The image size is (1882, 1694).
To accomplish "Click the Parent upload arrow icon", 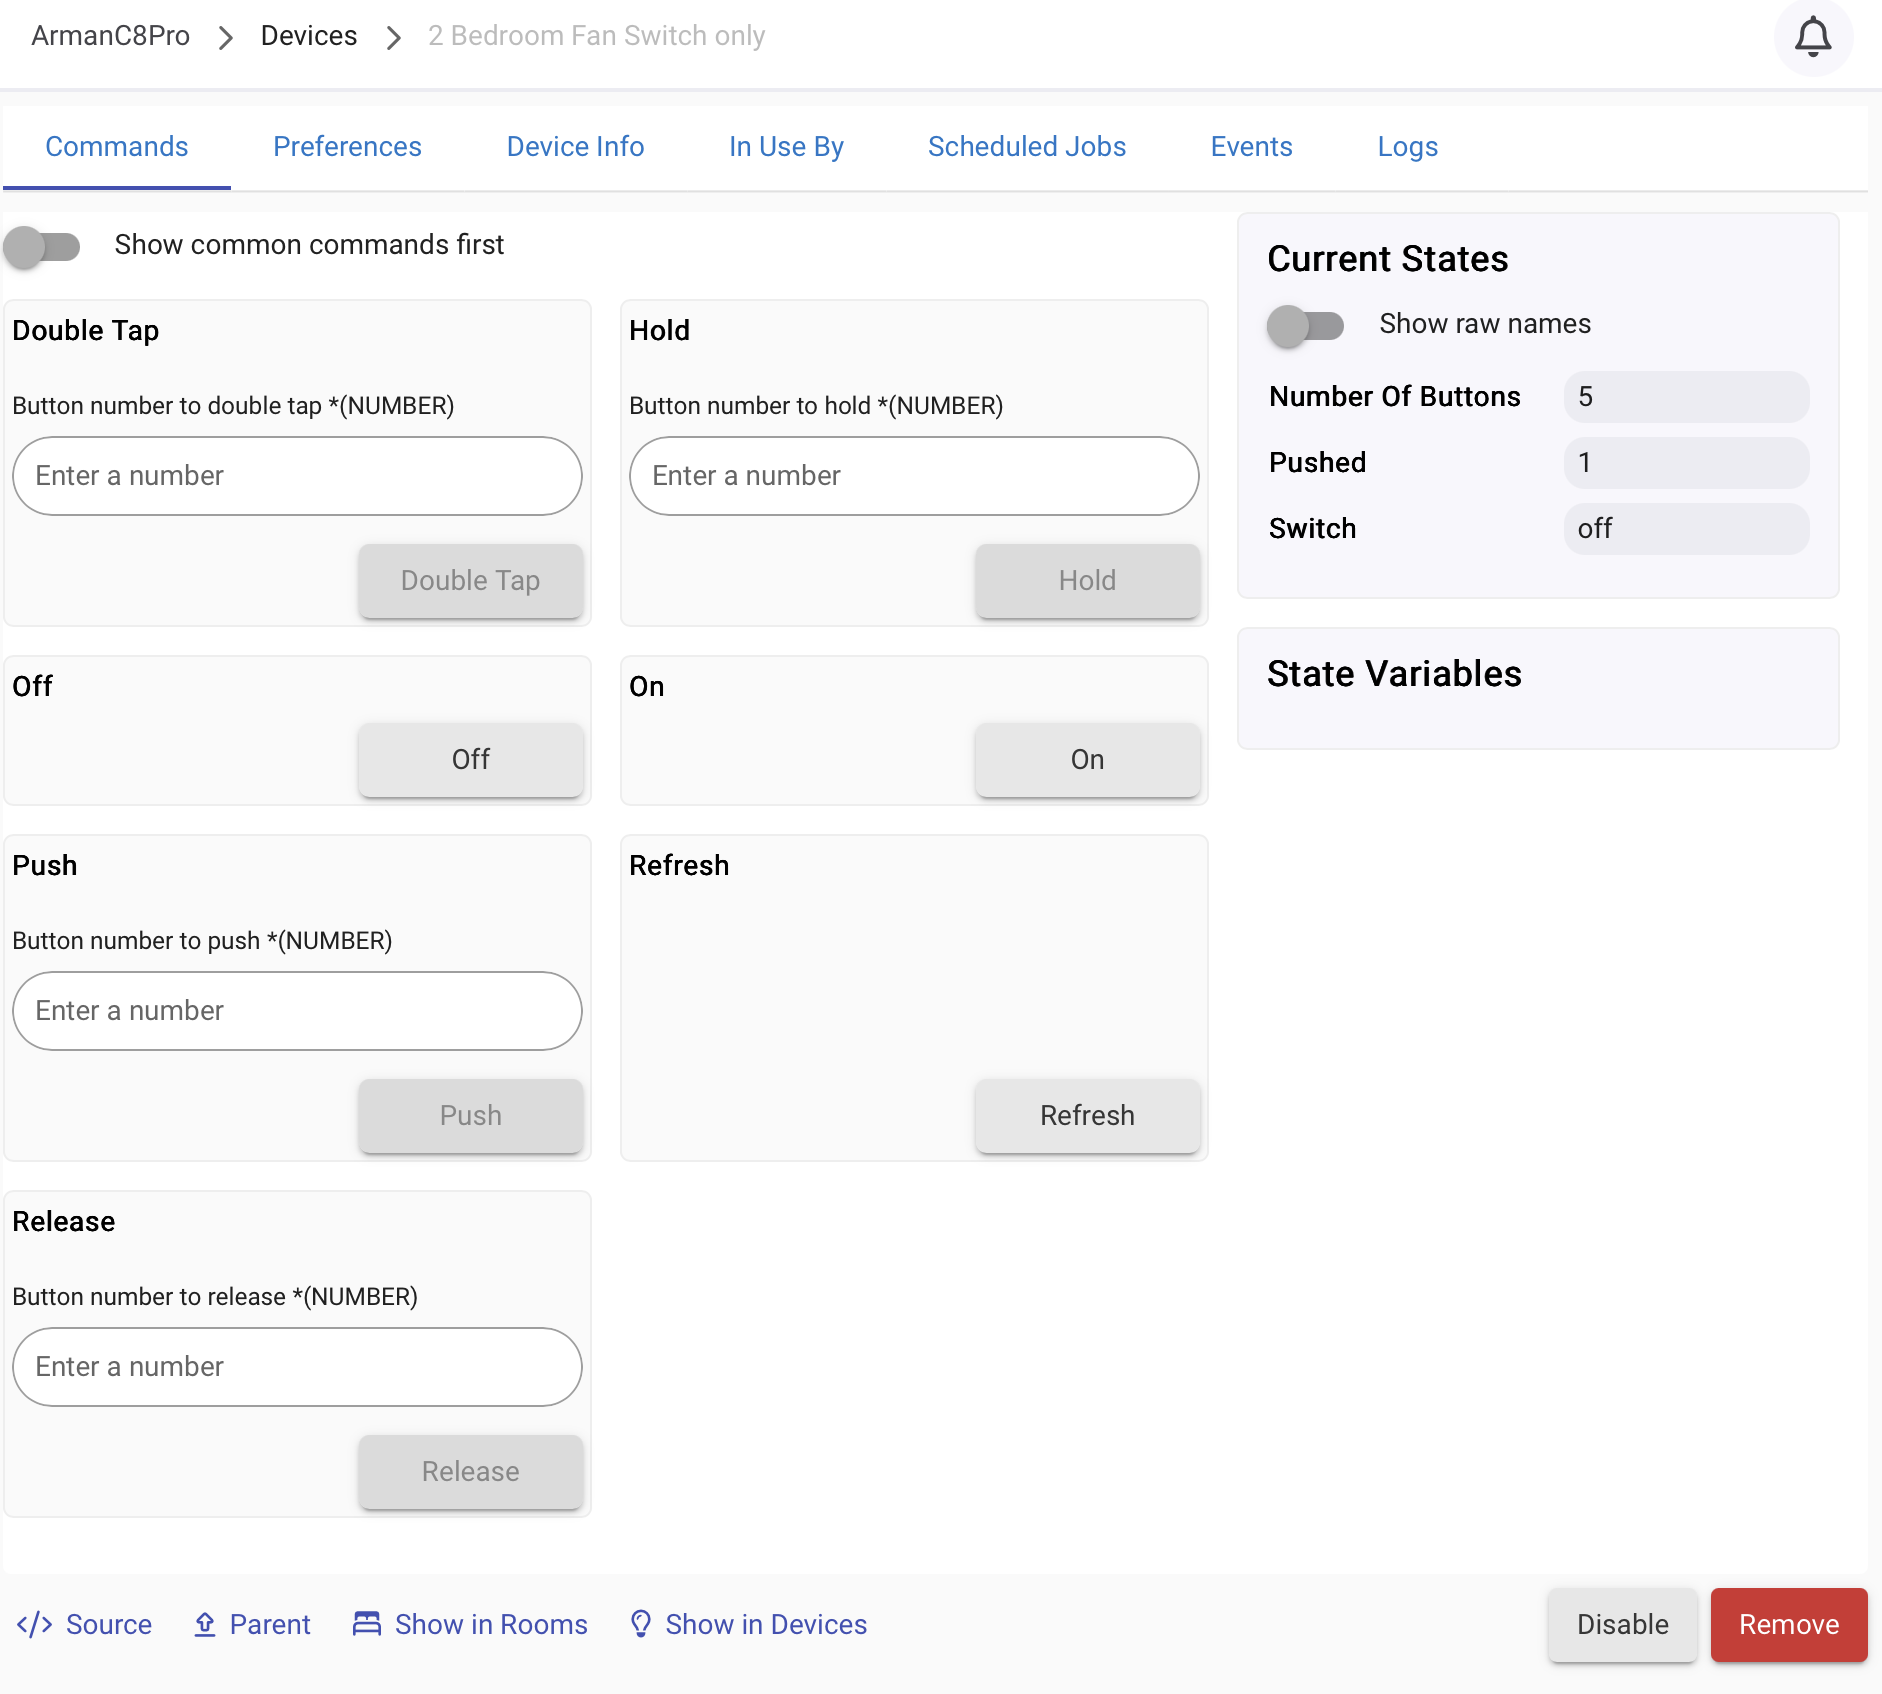I will coord(205,1624).
